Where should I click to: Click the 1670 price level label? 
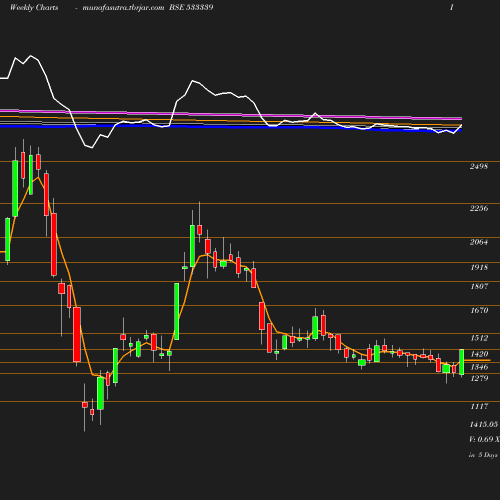click(x=479, y=310)
